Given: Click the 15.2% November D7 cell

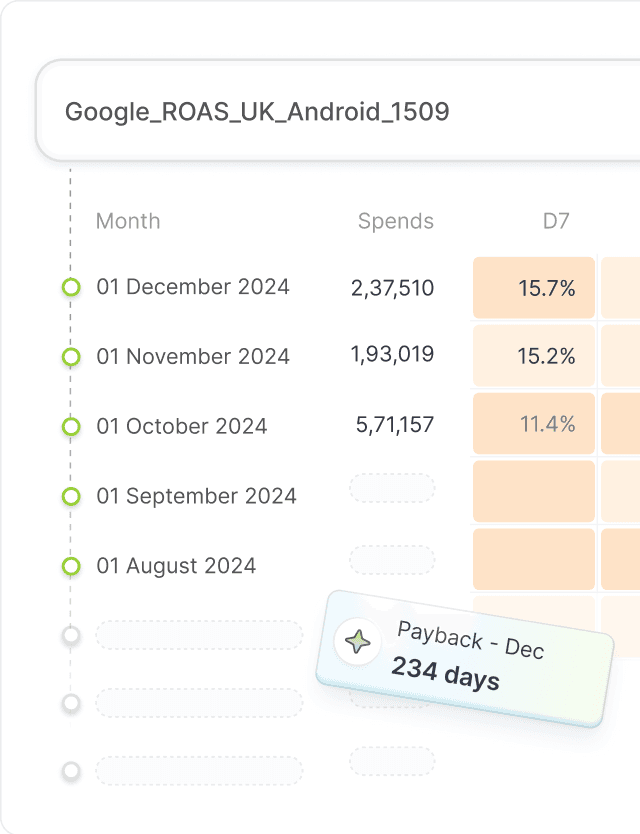Looking at the screenshot, I should pyautogui.click(x=534, y=357).
